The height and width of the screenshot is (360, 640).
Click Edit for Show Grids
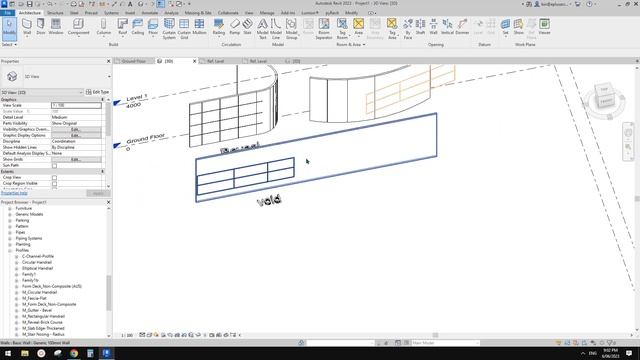click(76, 160)
